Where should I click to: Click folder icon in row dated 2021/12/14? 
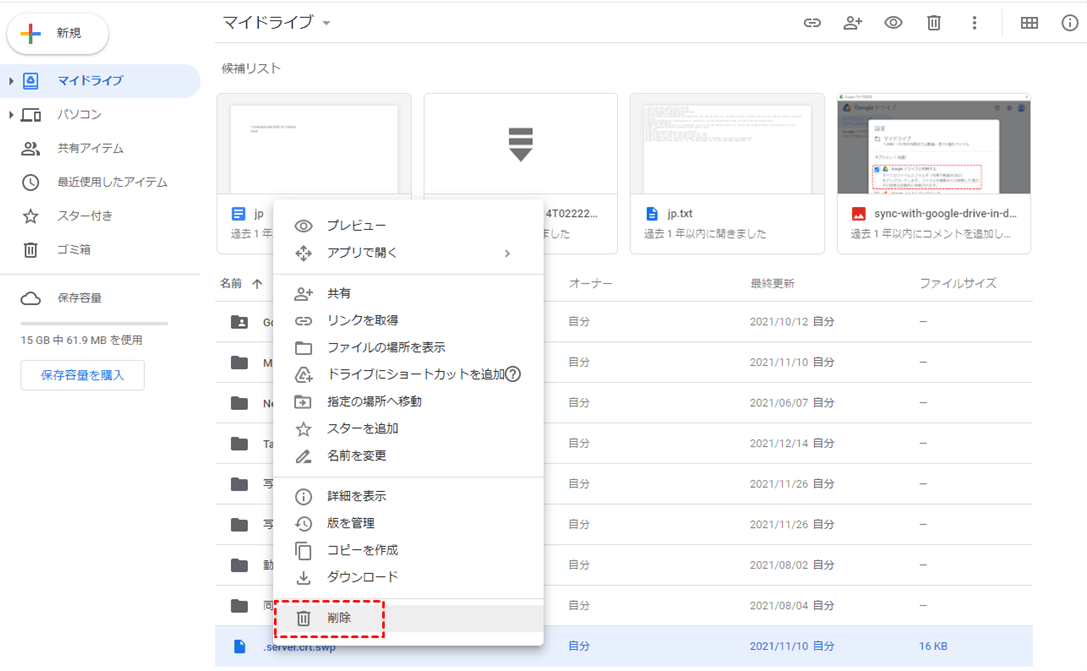click(x=239, y=443)
